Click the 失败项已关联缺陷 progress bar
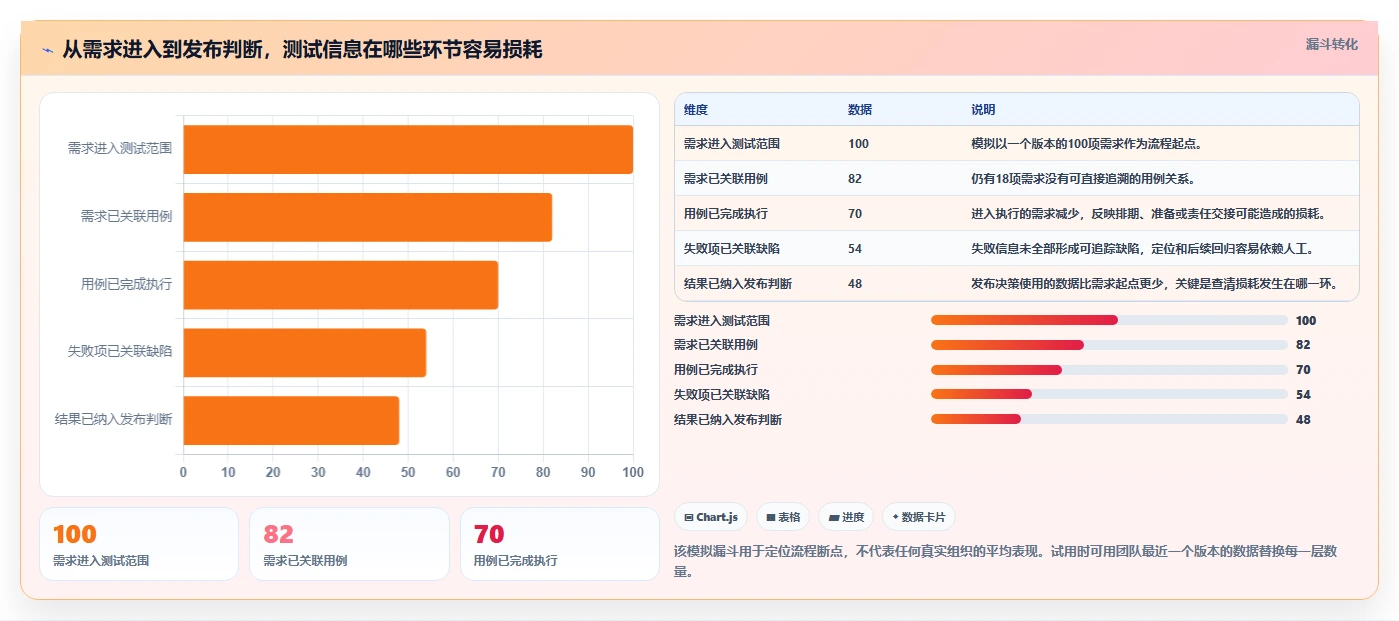This screenshot has height=621, width=1399. click(x=1109, y=394)
